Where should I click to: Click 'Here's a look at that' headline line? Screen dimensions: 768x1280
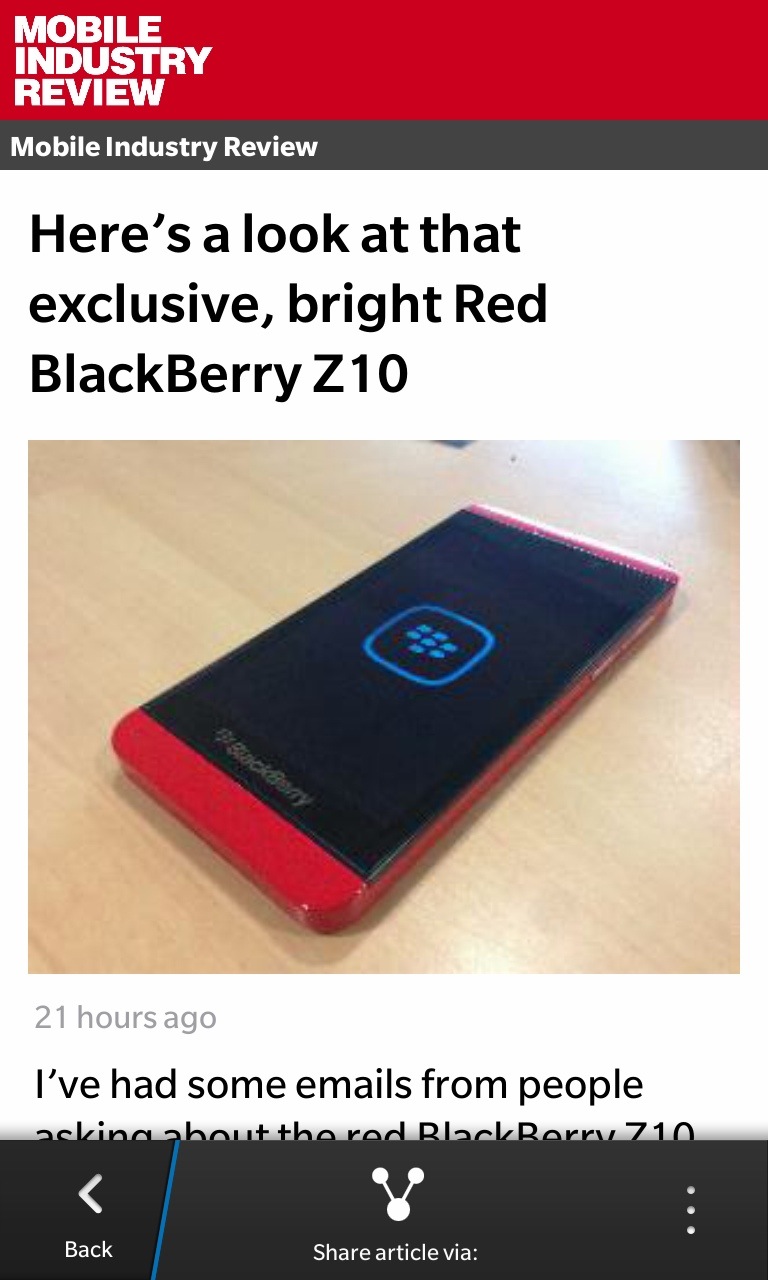[275, 236]
